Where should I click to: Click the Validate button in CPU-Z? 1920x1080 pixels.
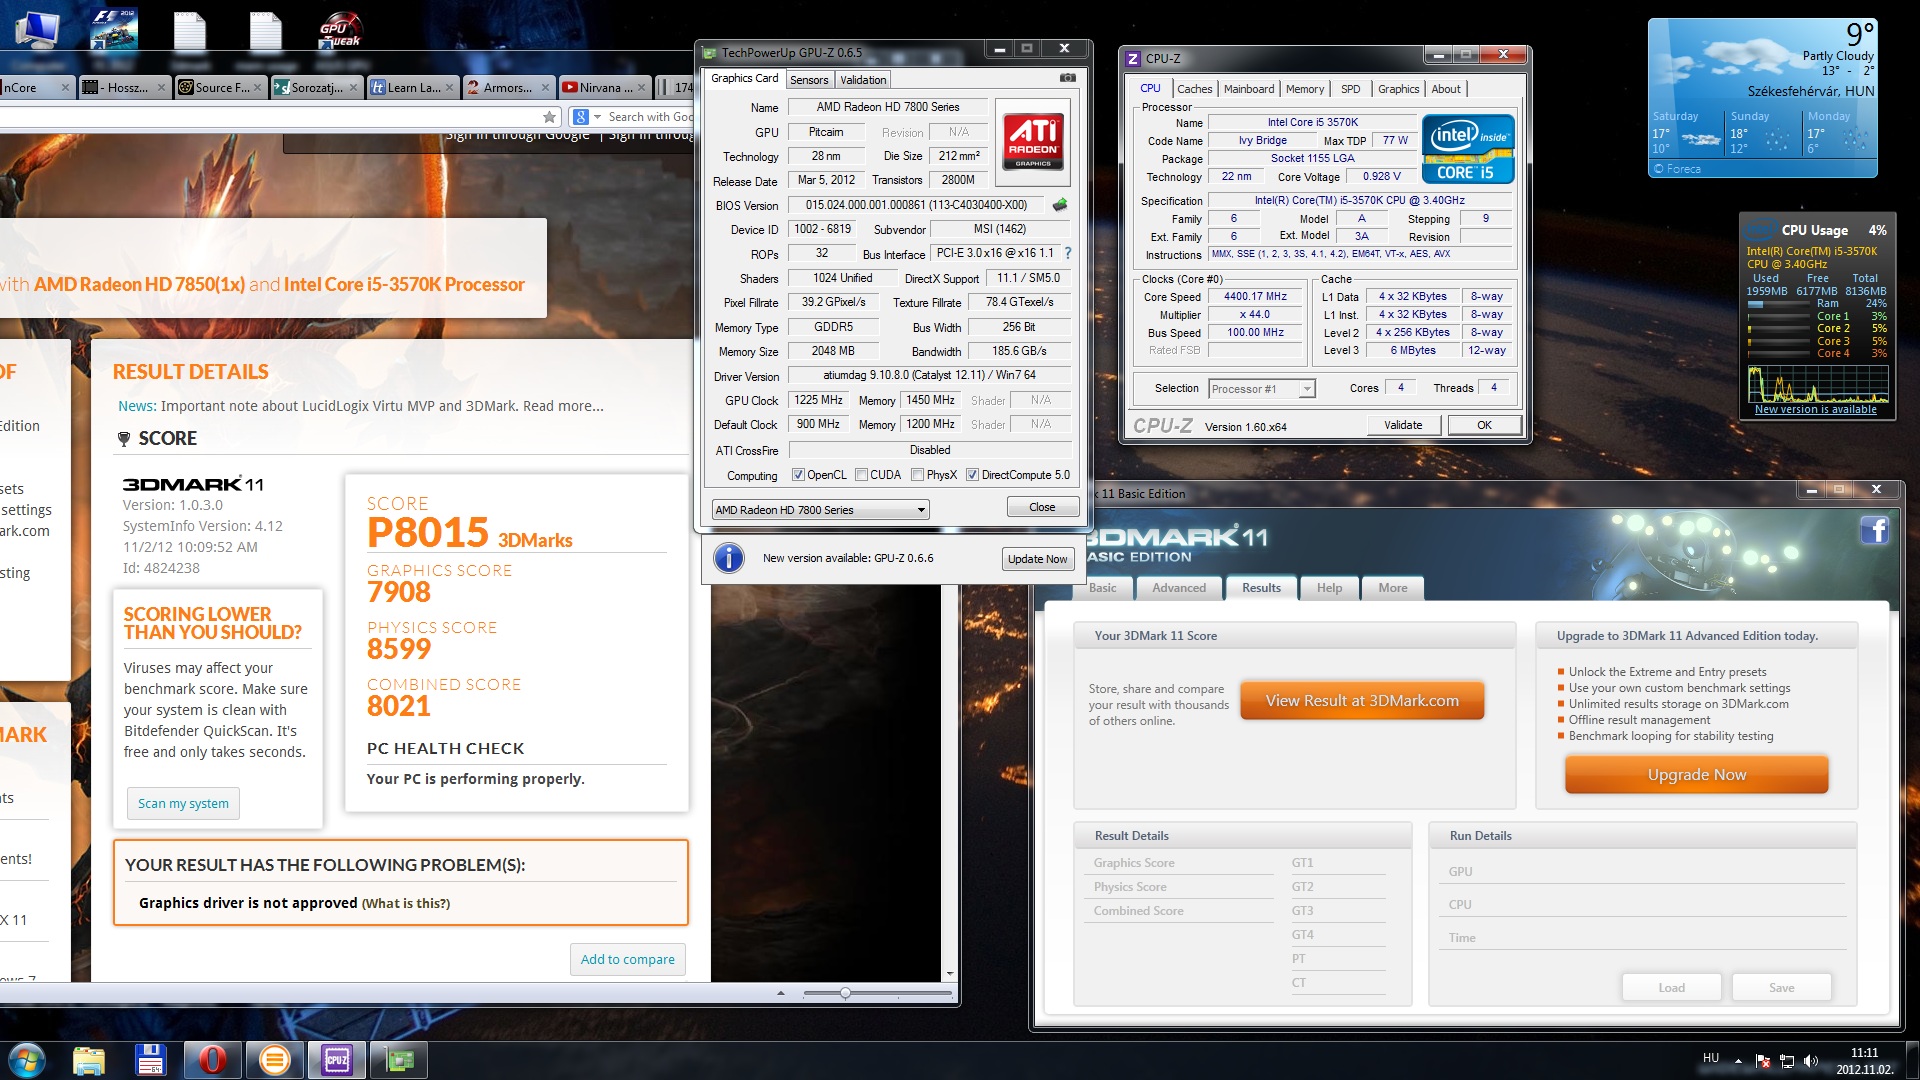pyautogui.click(x=1403, y=425)
